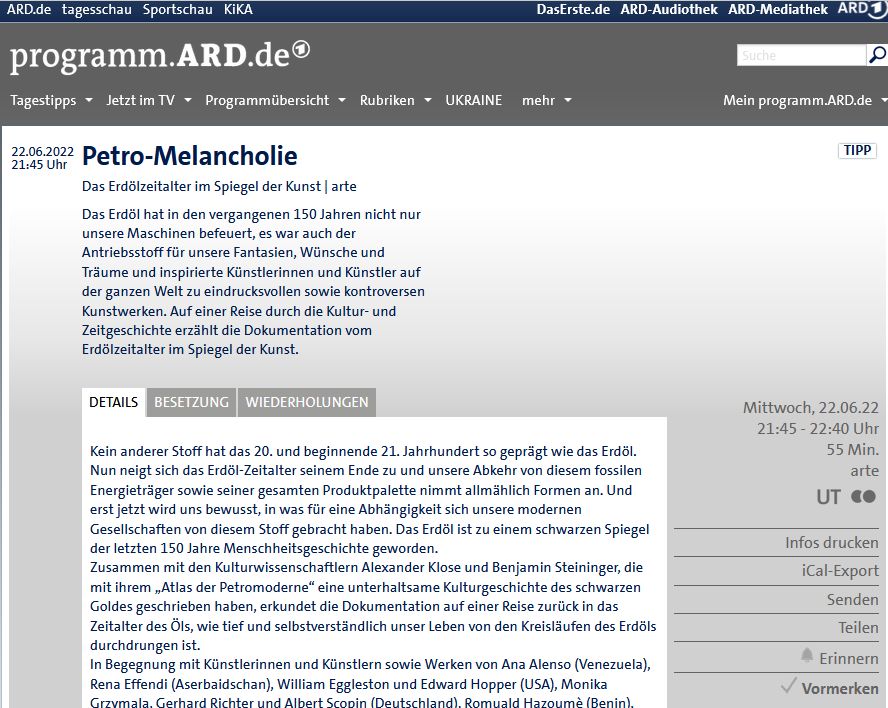Open the ARD logo in top bar
The height and width of the screenshot is (708, 888).
tap(861, 9)
